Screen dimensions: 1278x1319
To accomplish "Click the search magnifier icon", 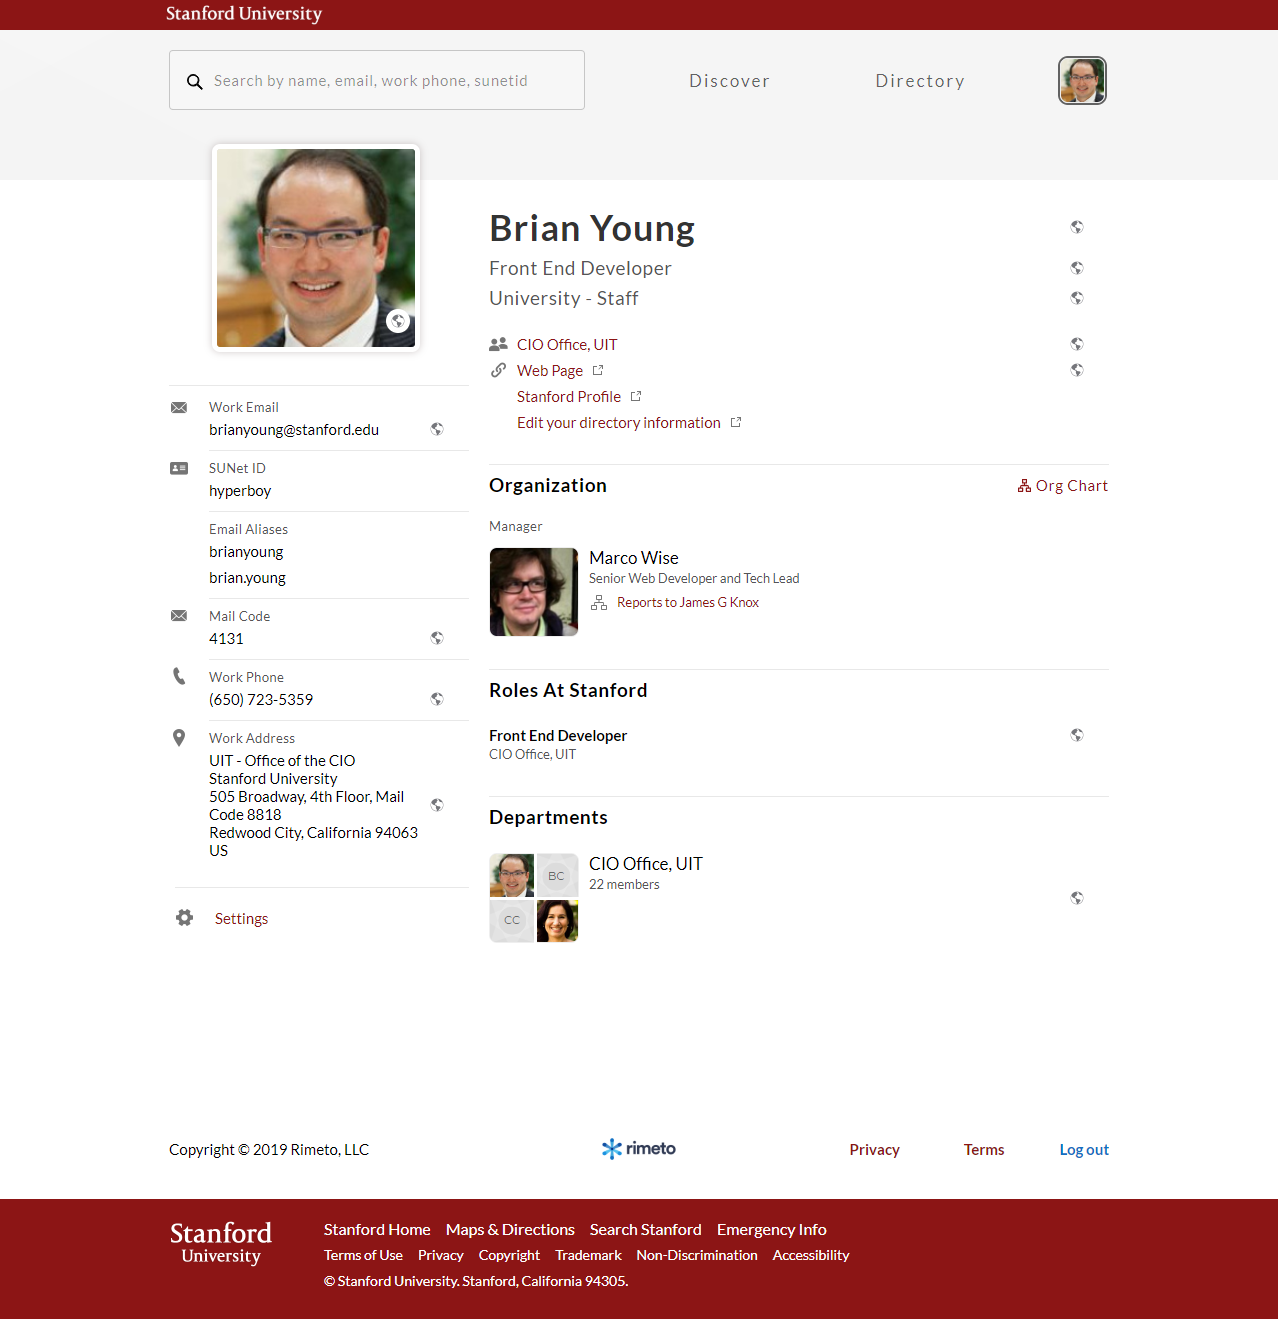I will 195,81.
